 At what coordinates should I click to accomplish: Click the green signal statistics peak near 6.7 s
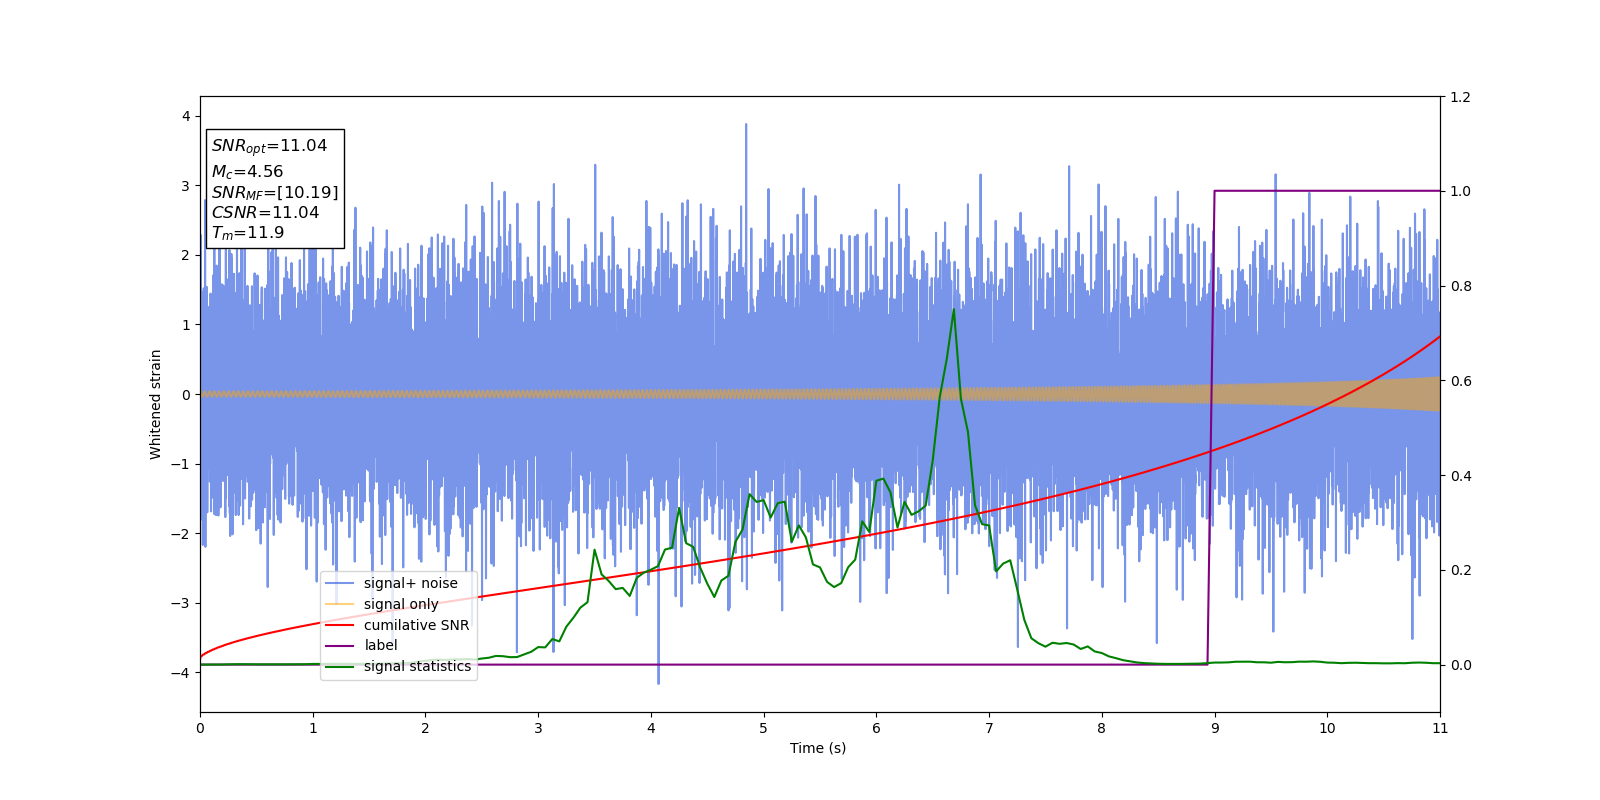(953, 310)
